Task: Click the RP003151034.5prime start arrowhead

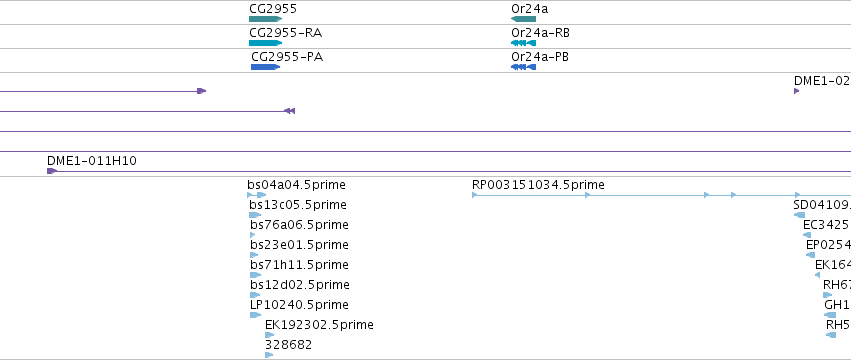Action: click(x=474, y=195)
